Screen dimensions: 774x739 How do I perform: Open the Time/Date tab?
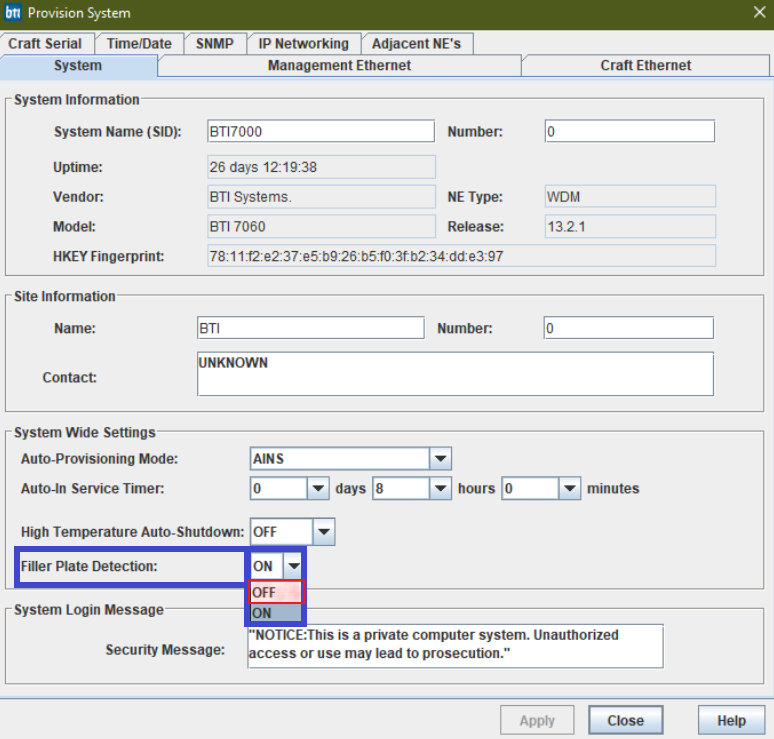coord(139,43)
